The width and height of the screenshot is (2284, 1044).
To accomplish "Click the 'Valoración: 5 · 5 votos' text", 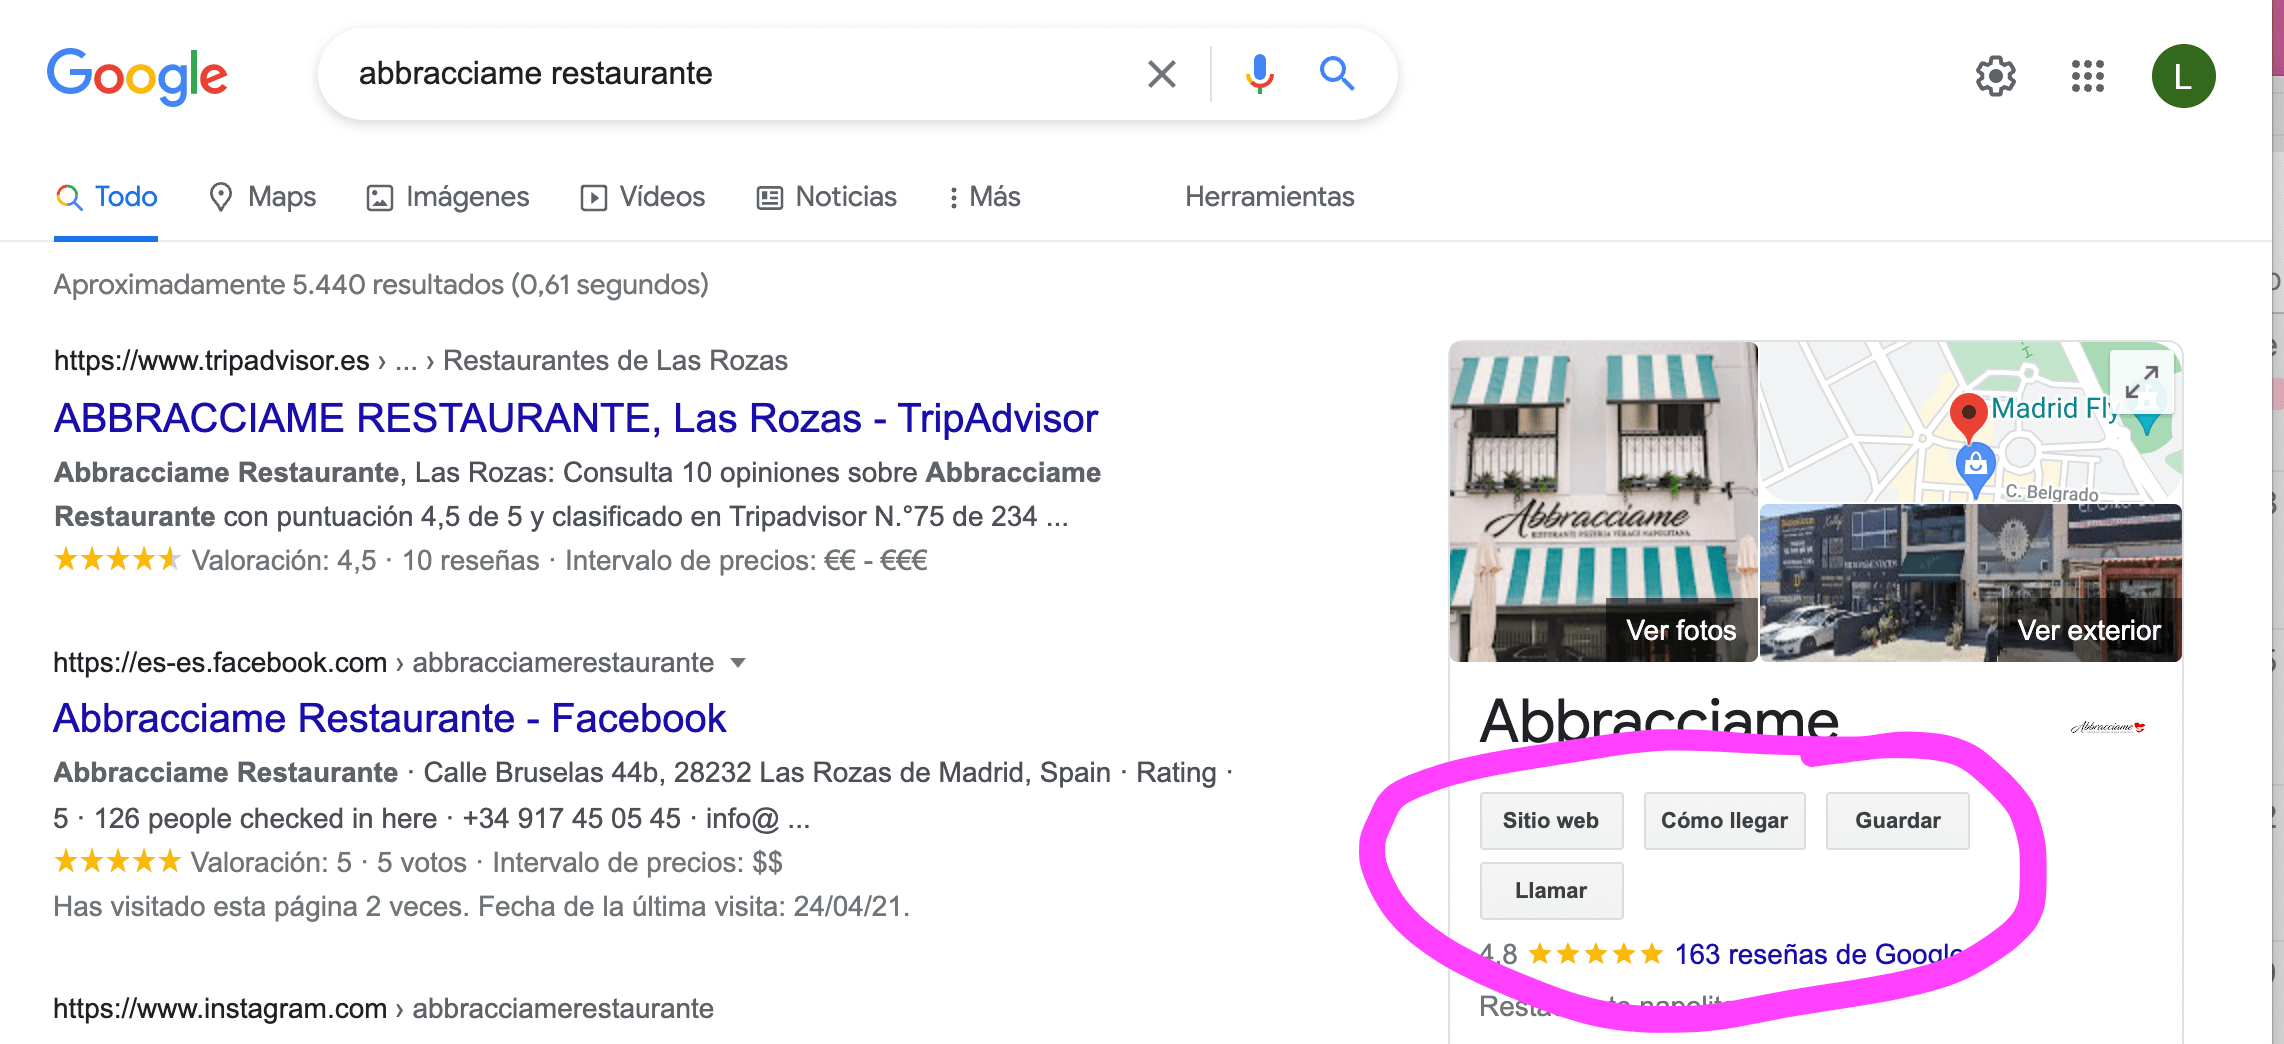I will point(329,862).
